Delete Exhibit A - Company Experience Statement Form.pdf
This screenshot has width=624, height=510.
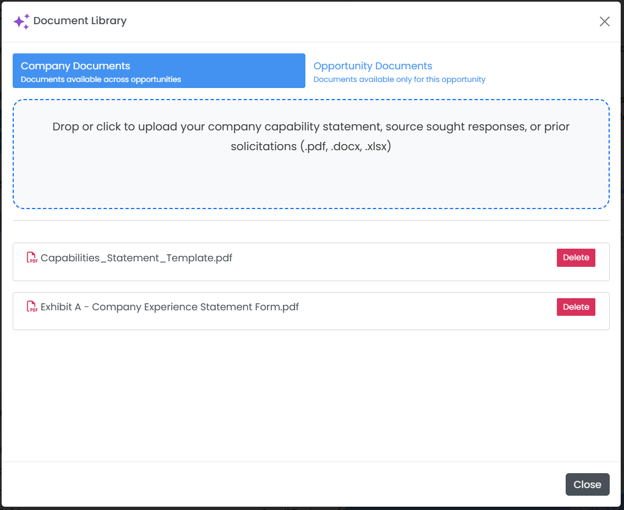point(575,307)
